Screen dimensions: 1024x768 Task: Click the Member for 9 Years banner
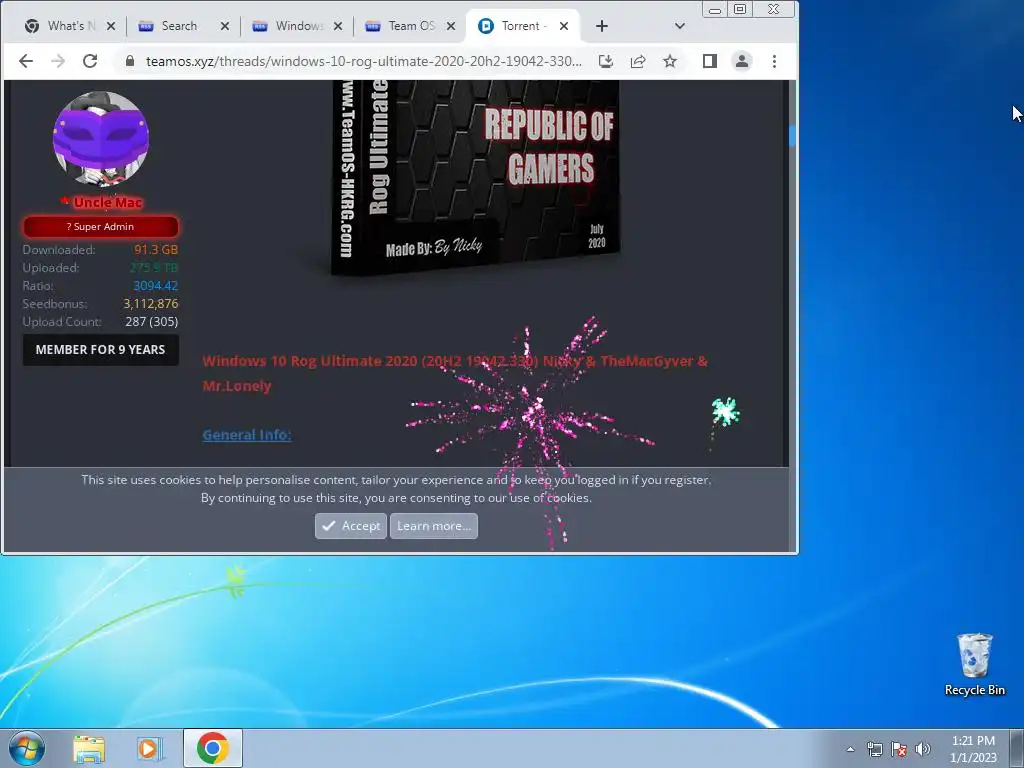[x=101, y=349]
